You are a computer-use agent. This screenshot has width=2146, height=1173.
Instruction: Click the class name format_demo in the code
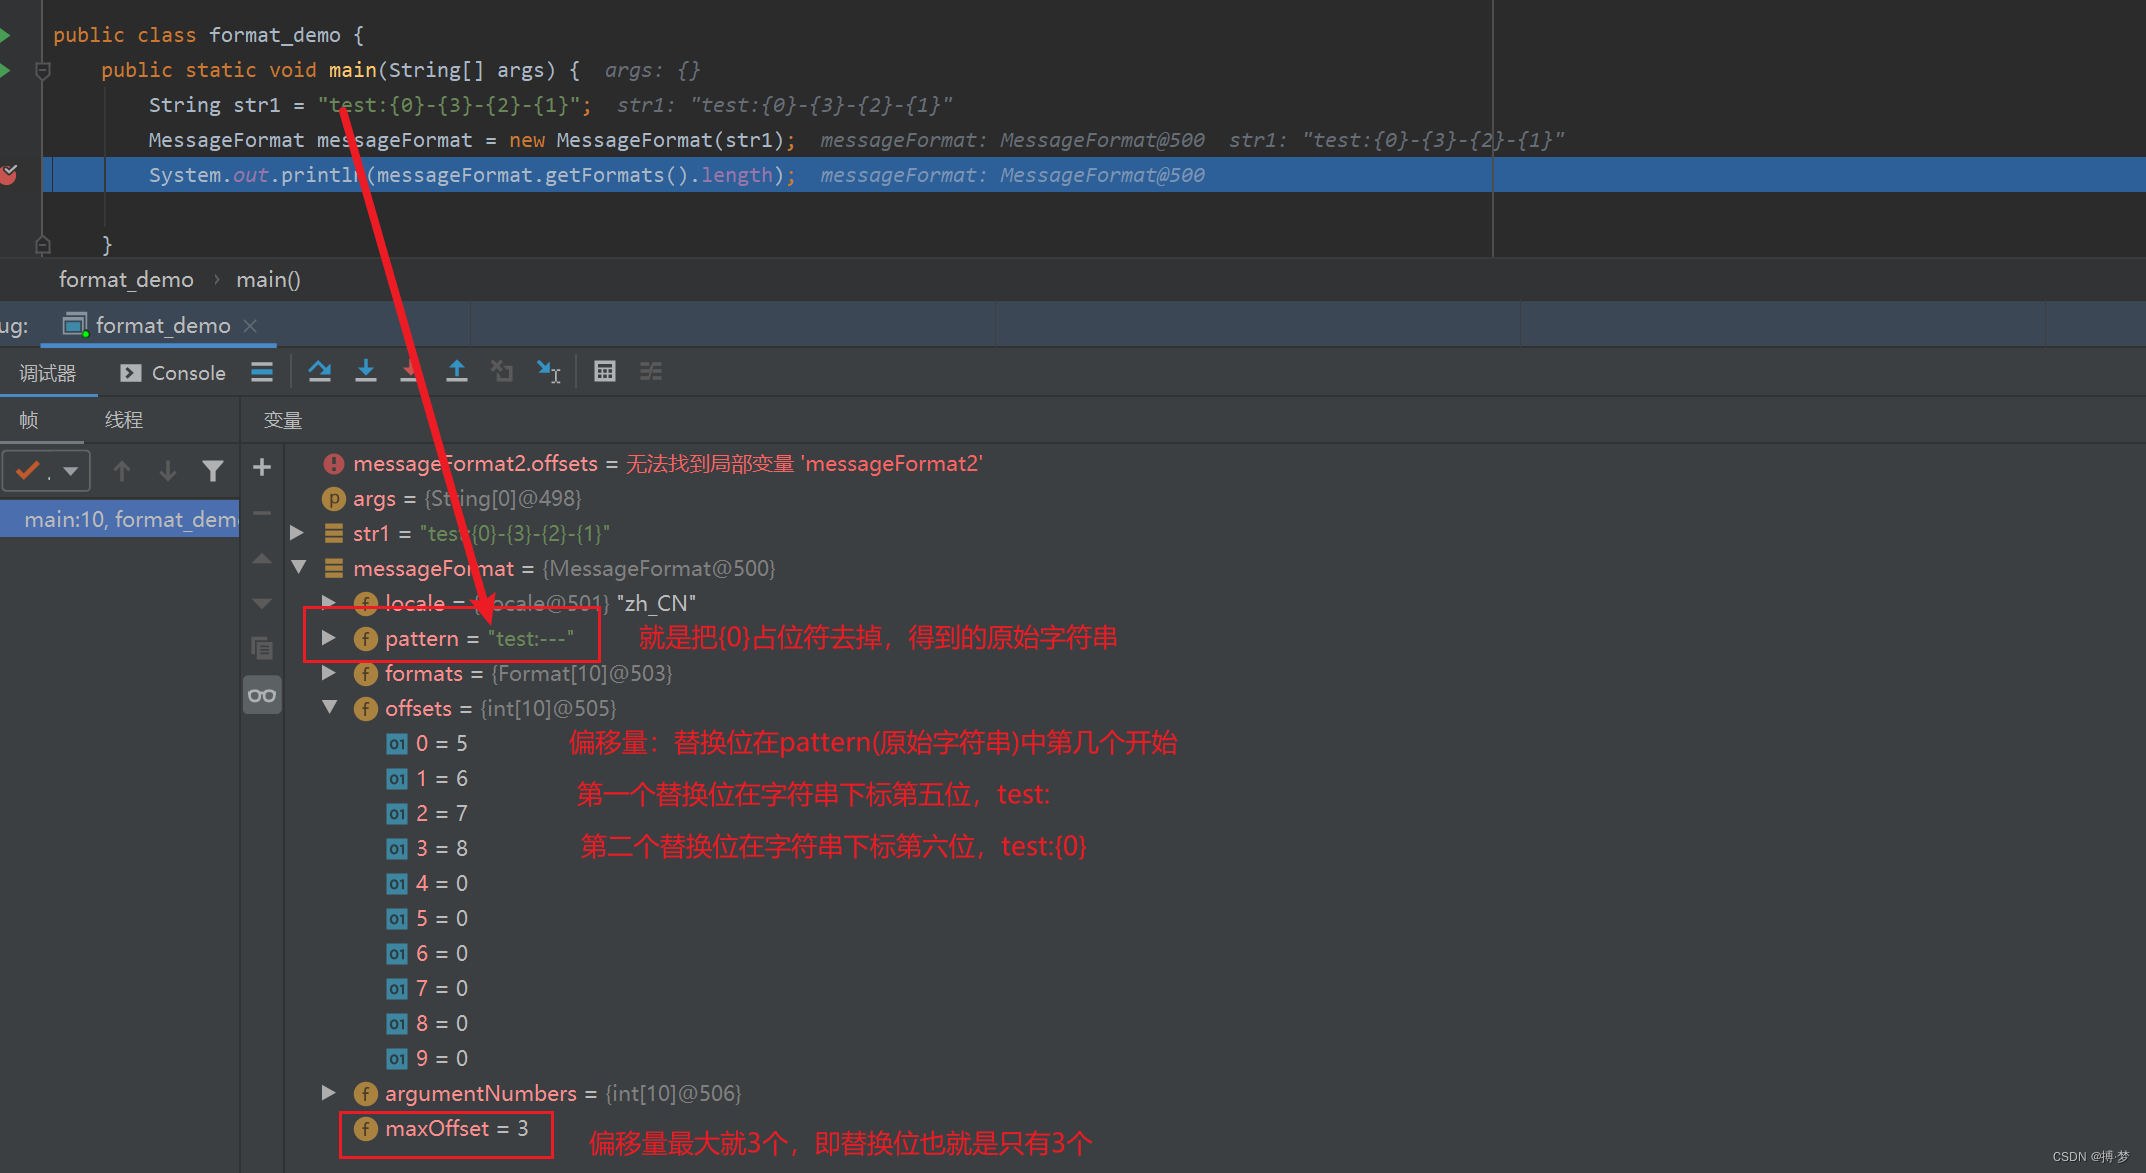point(275,35)
